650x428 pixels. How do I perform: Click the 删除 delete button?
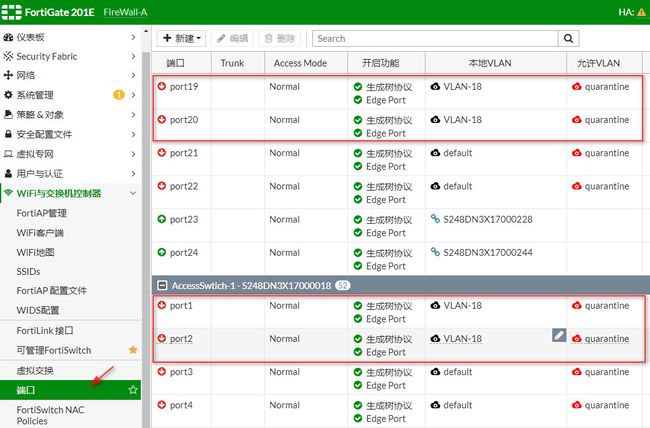tap(279, 39)
